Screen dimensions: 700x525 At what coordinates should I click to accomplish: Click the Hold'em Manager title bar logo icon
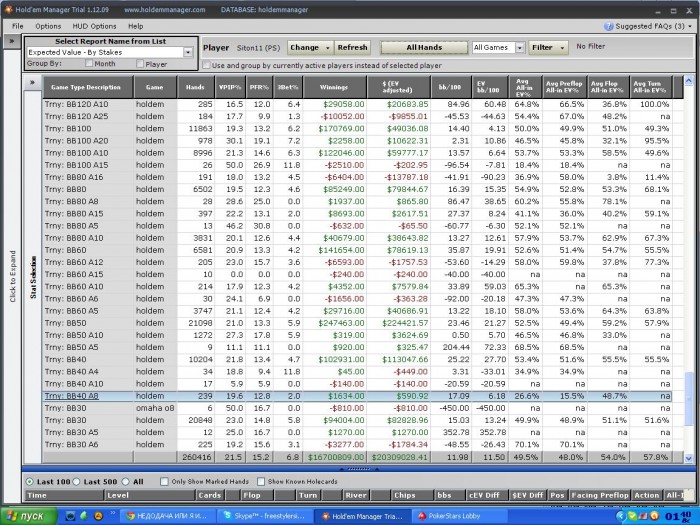click(x=8, y=9)
